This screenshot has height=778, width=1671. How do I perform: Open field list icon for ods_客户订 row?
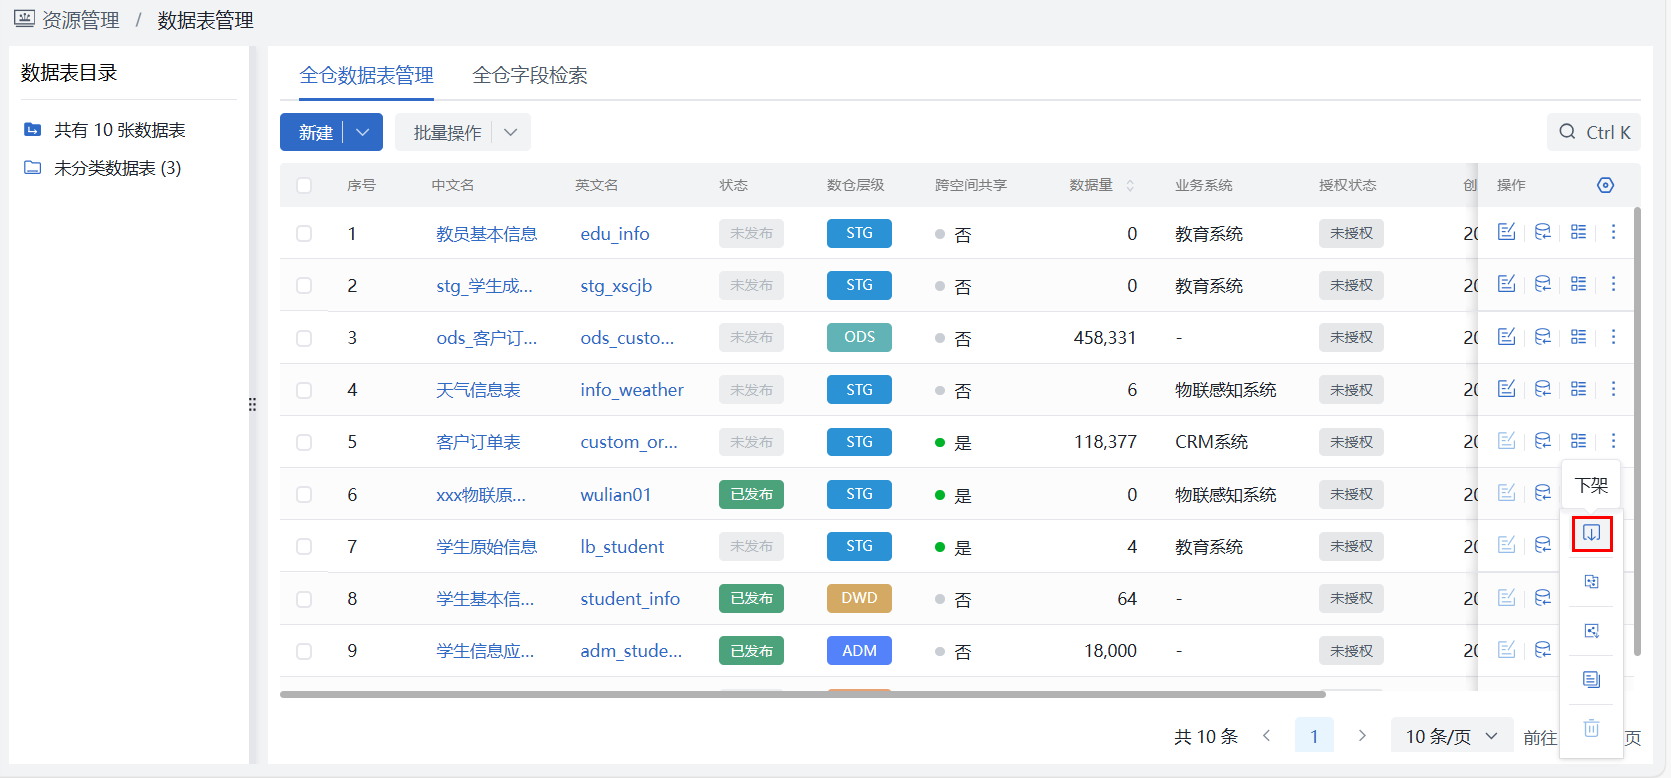(x=1578, y=337)
